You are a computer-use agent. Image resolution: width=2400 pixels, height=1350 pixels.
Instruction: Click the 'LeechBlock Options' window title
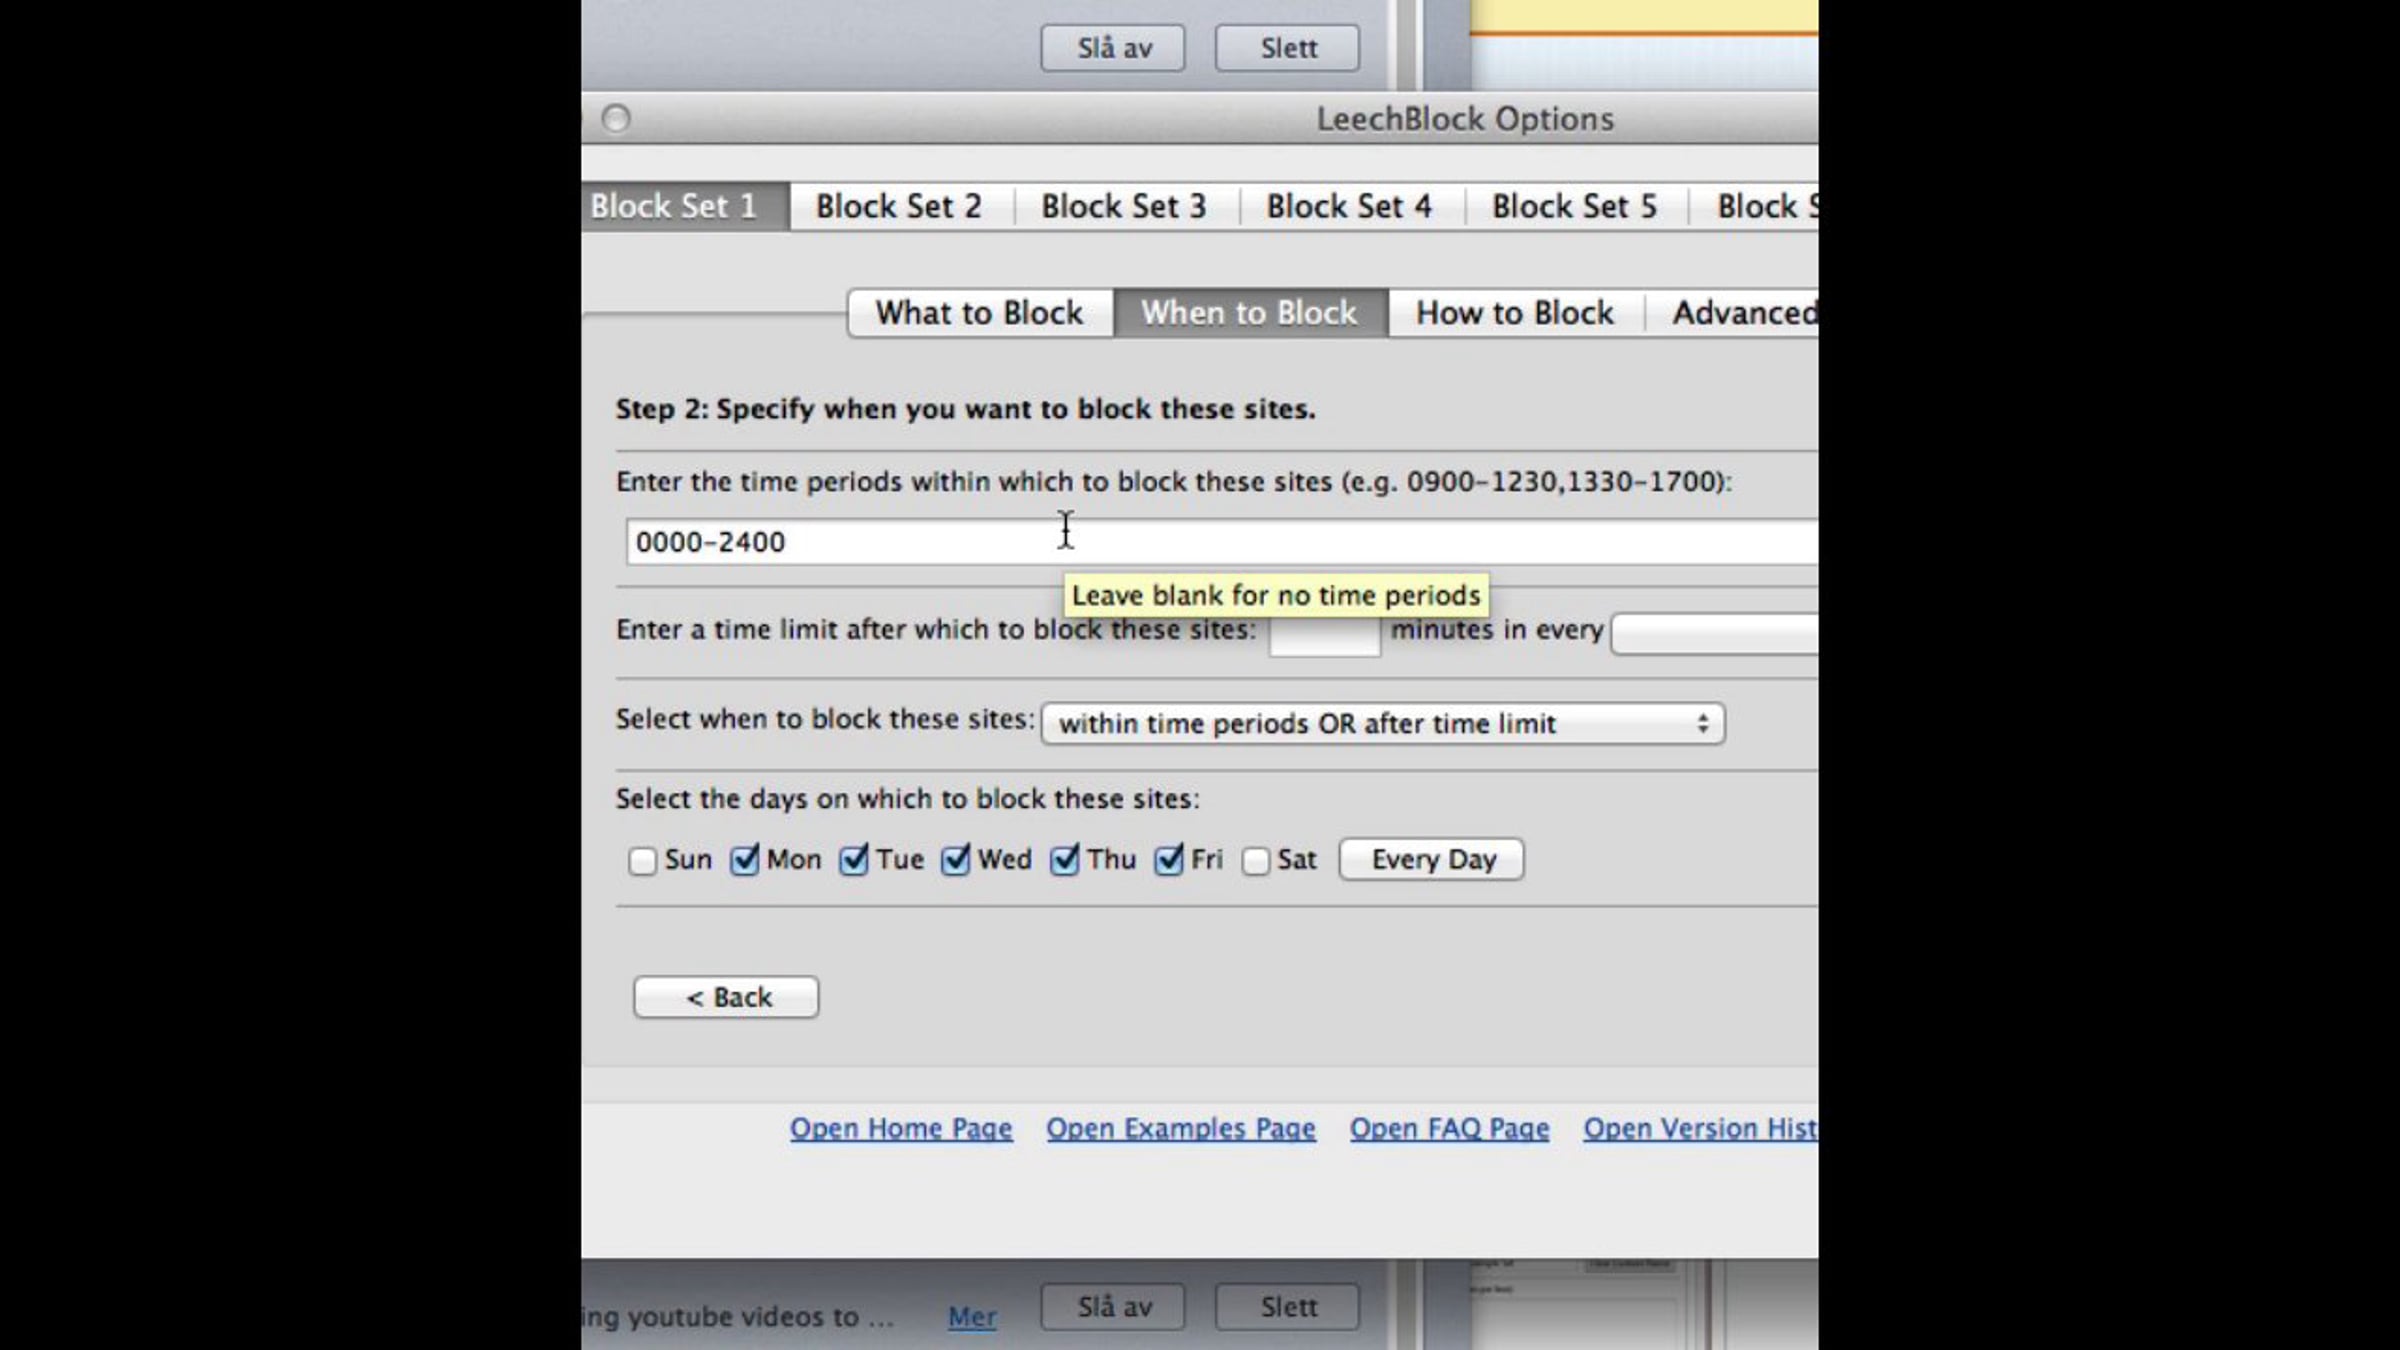pyautogui.click(x=1465, y=119)
